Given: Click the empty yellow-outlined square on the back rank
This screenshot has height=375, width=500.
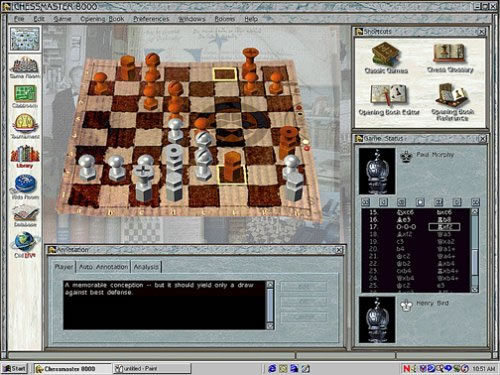Looking at the screenshot, I should click(225, 74).
